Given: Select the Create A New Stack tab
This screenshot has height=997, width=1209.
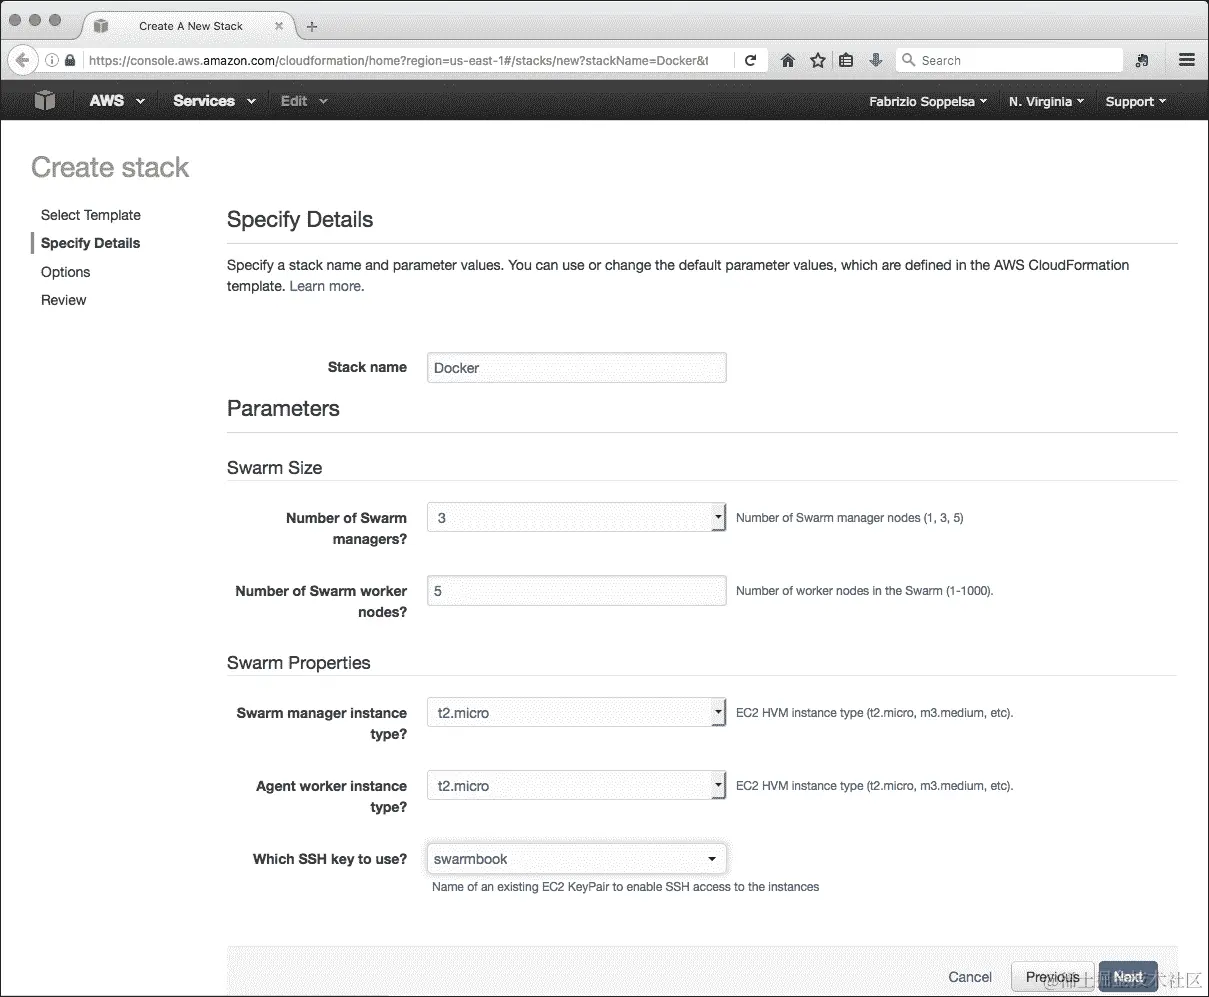Looking at the screenshot, I should [190, 26].
